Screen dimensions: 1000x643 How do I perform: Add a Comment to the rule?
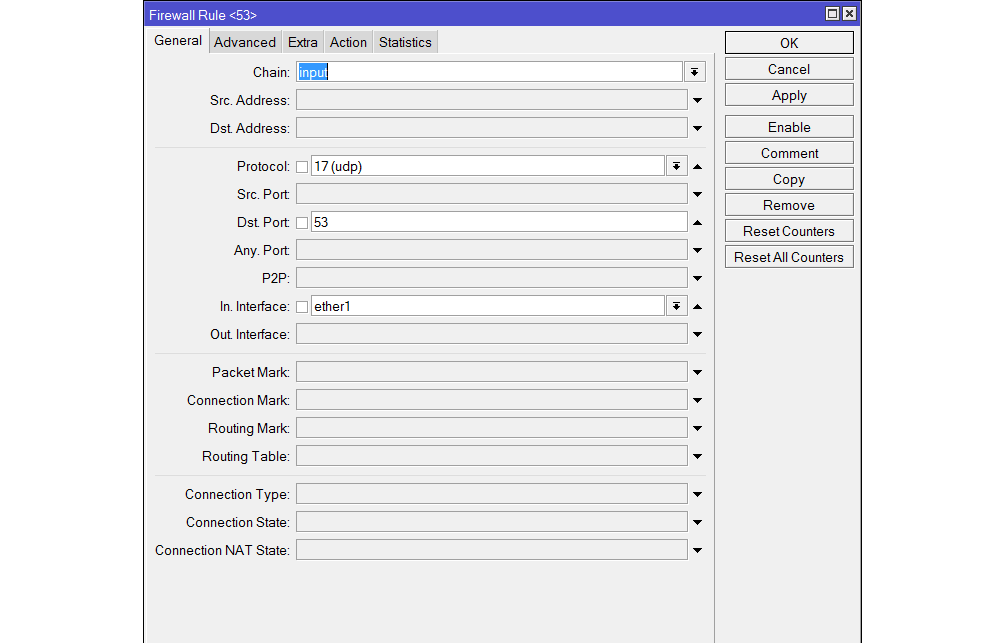point(789,153)
